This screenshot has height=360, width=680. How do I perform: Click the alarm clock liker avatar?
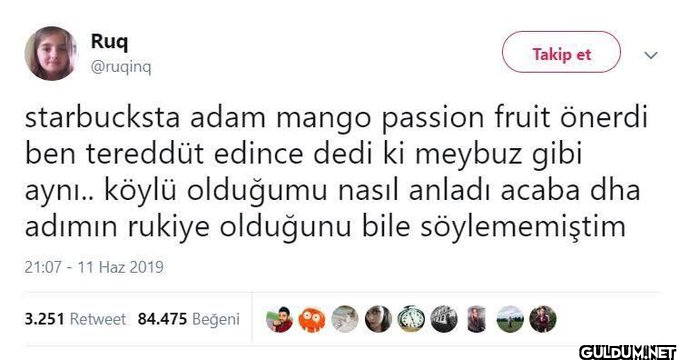pyautogui.click(x=411, y=319)
